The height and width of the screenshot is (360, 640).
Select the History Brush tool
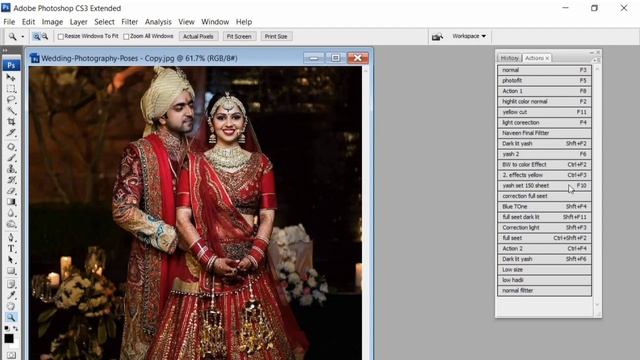coord(11,180)
